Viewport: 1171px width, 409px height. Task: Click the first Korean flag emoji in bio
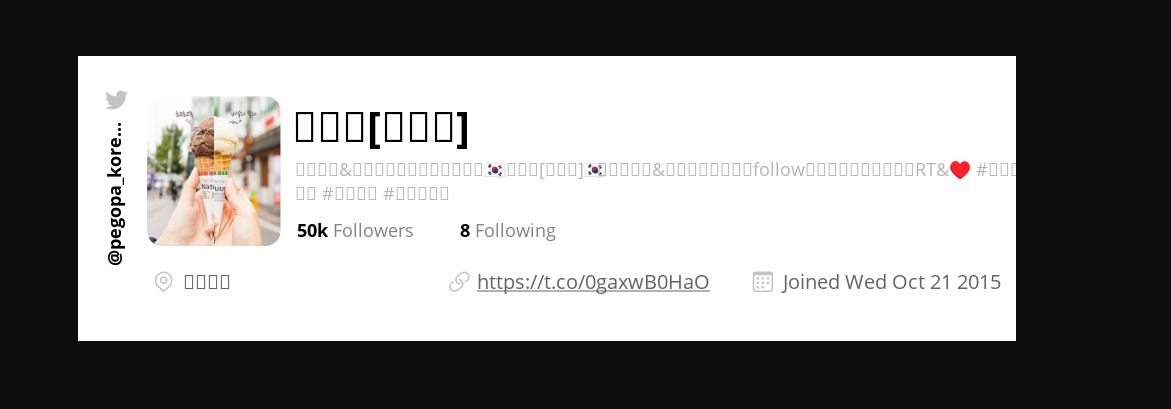[494, 169]
